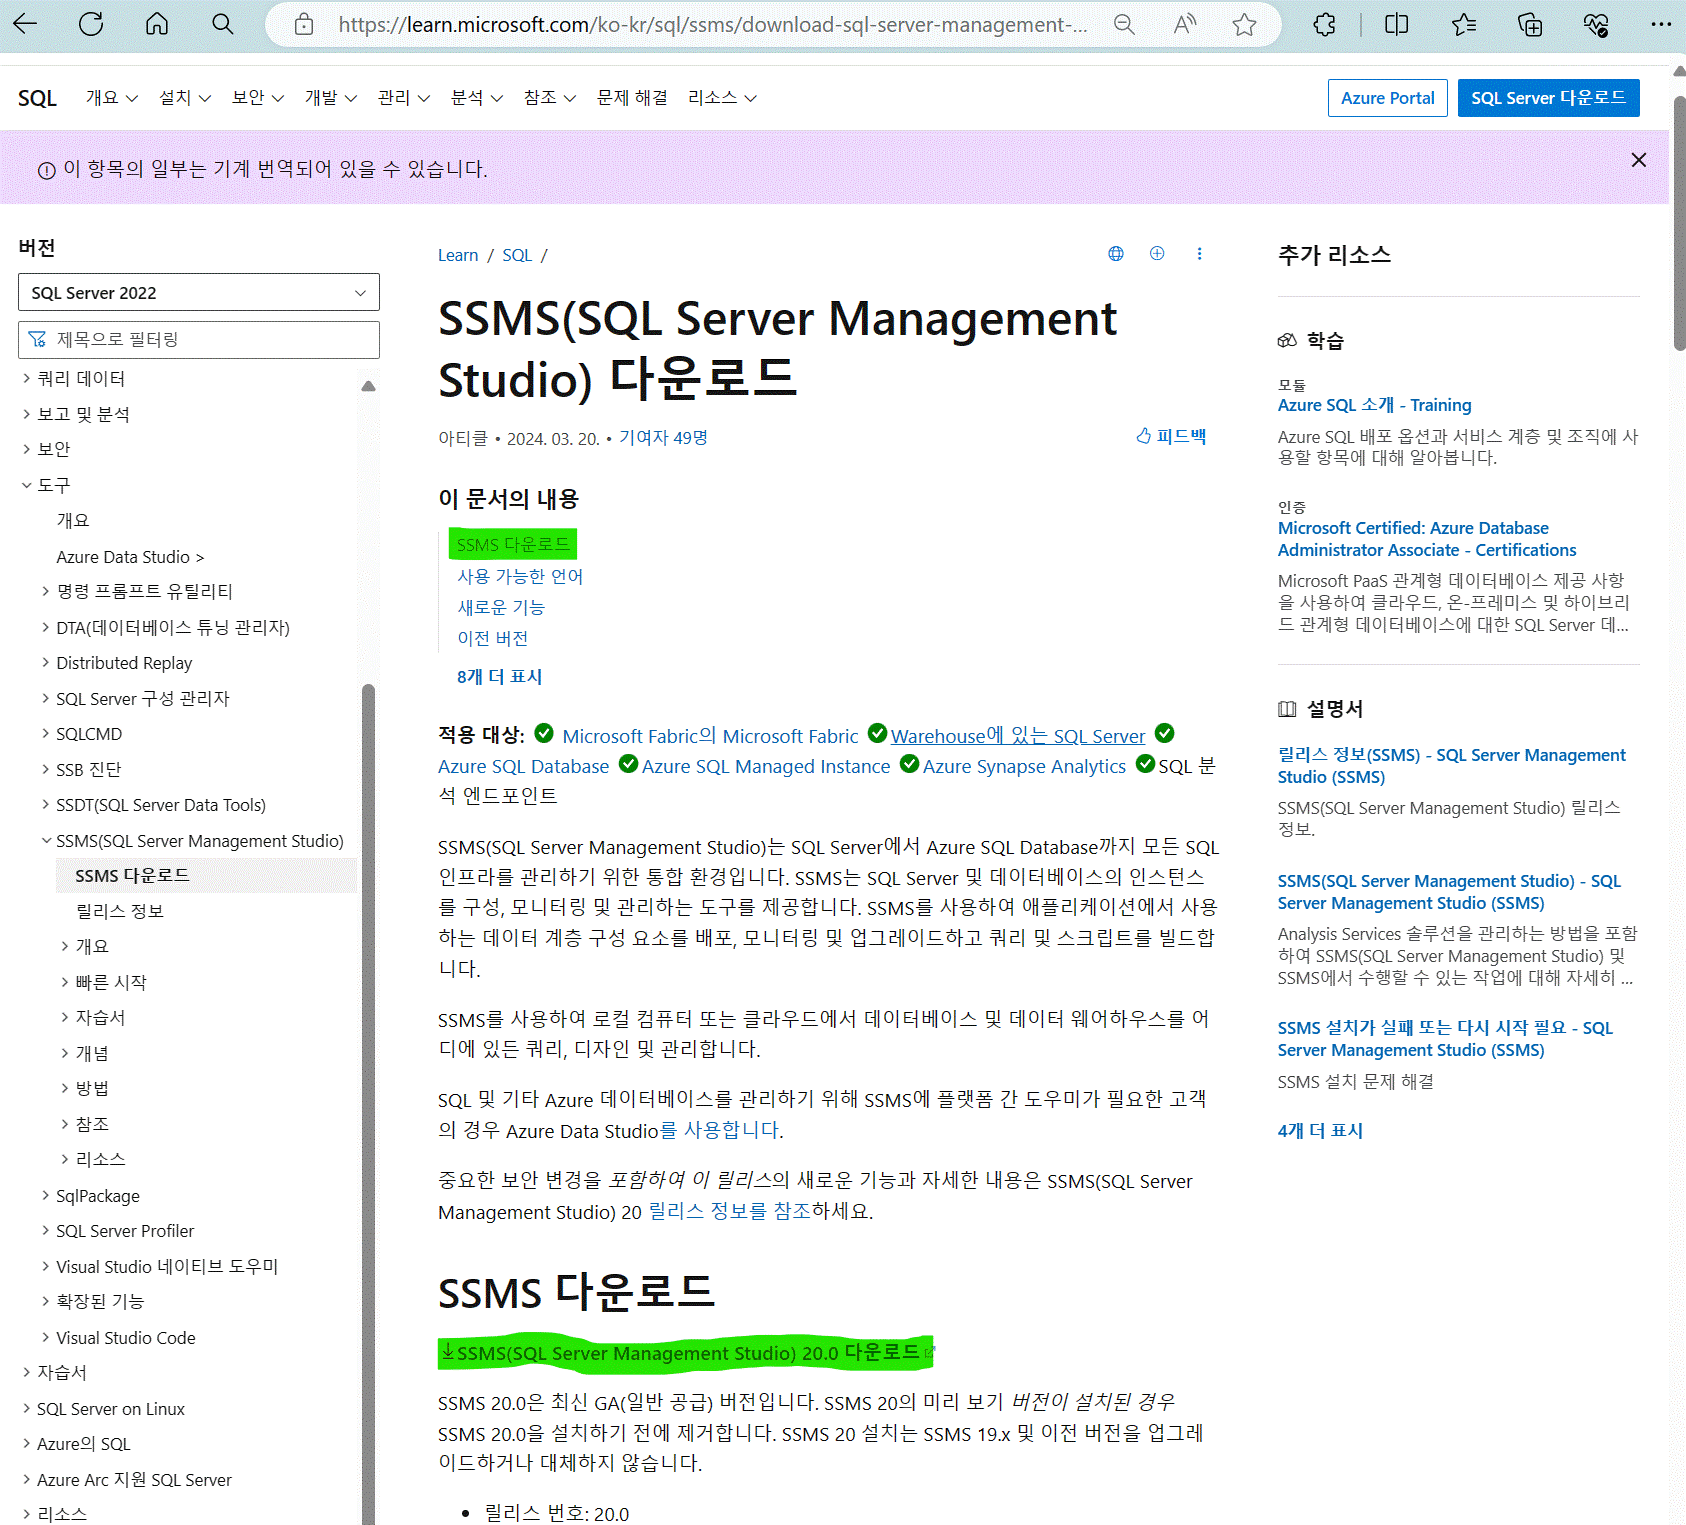
Task: Select Visual Studio Code tree item
Action: pos(126,1337)
